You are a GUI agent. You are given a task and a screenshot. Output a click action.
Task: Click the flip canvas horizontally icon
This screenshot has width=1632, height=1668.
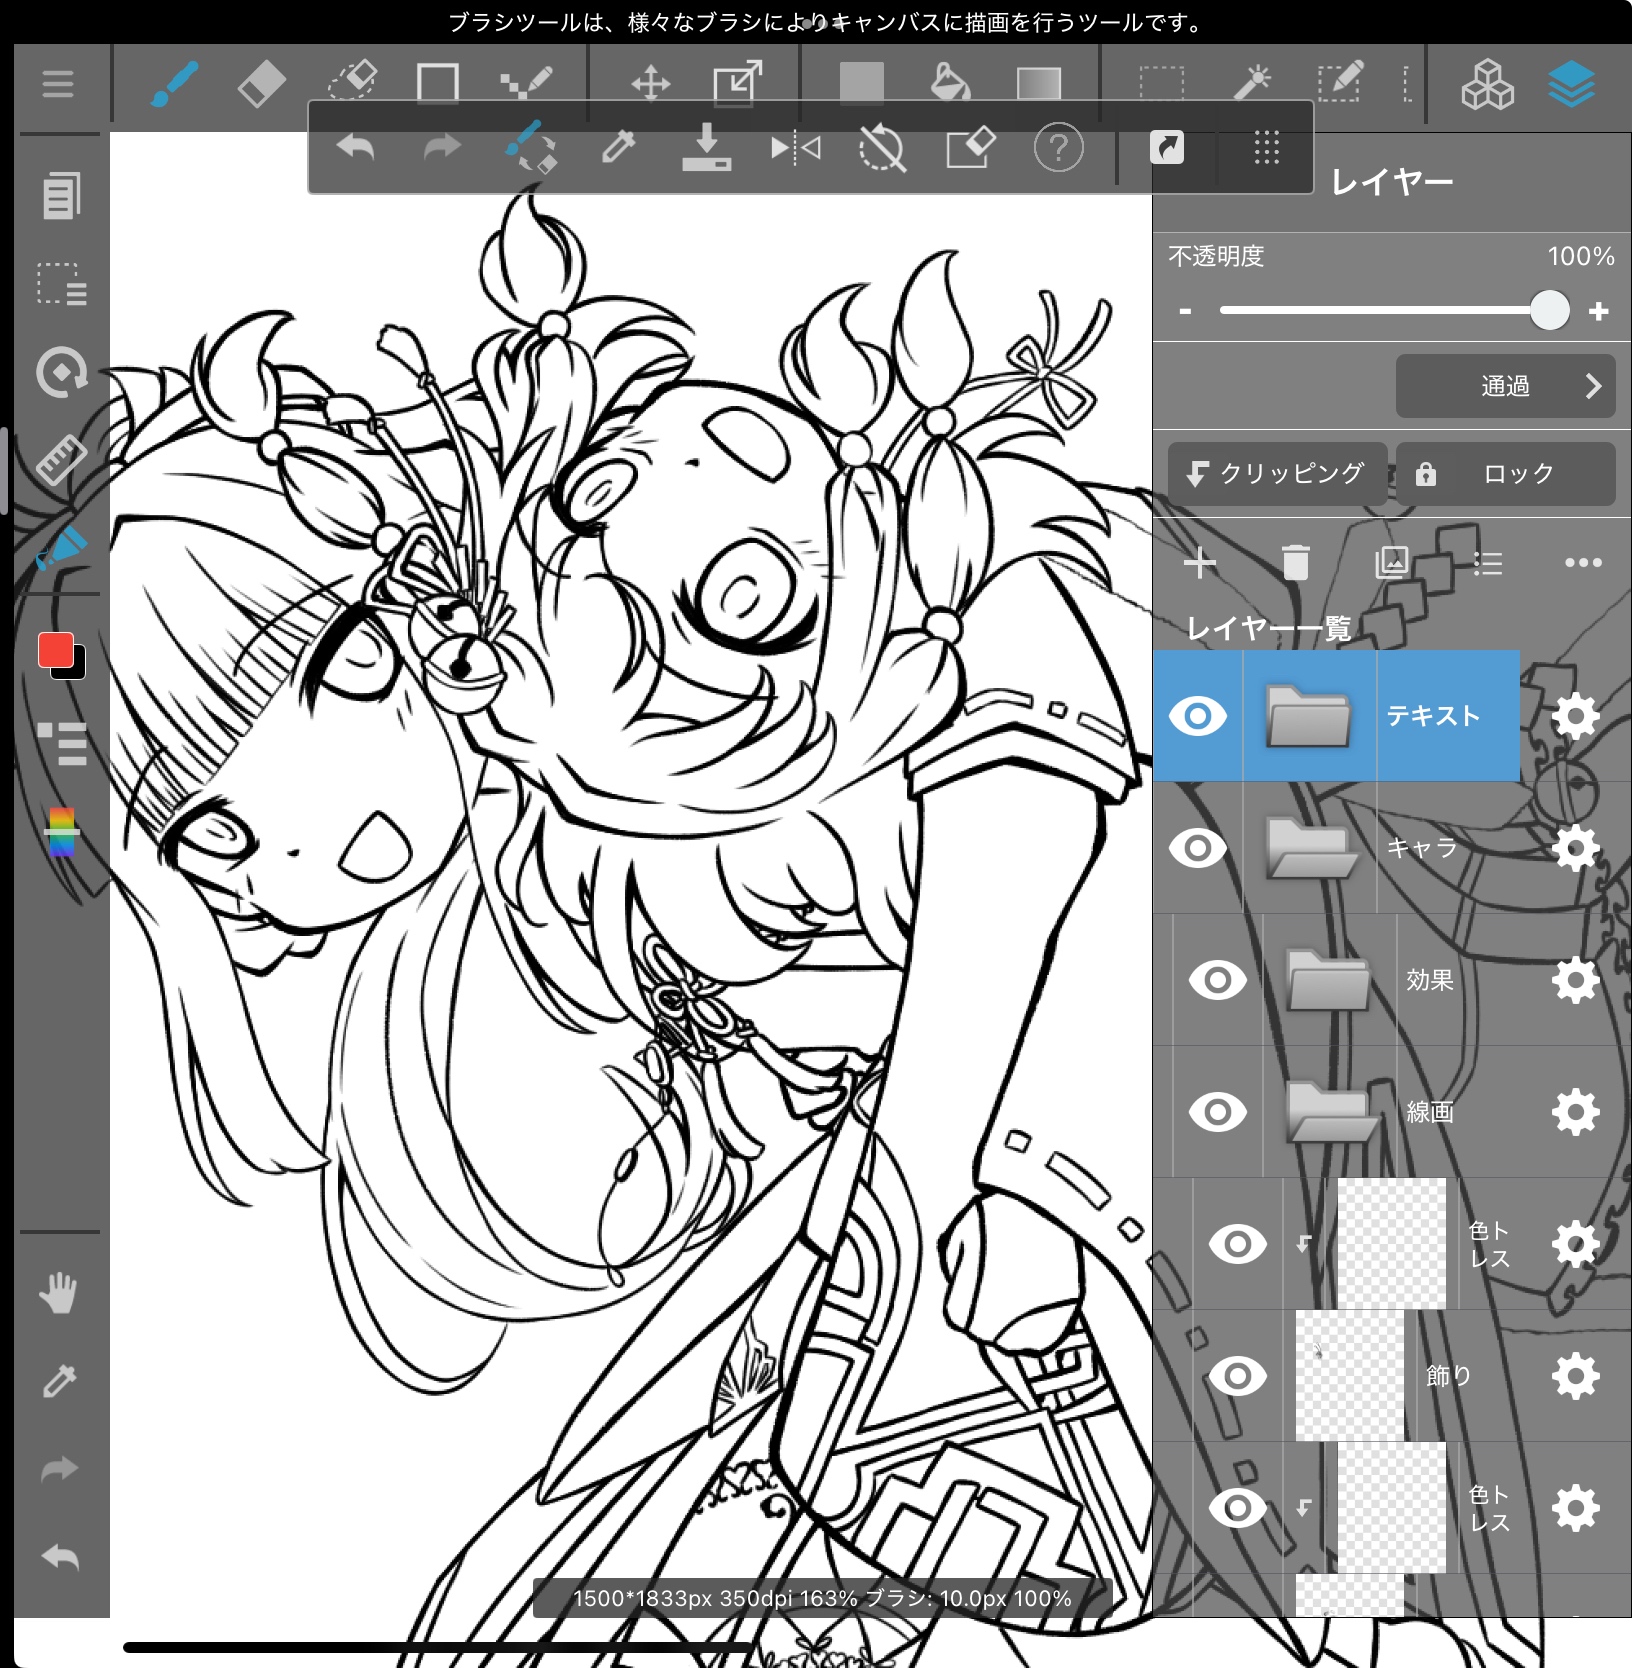[x=795, y=149]
